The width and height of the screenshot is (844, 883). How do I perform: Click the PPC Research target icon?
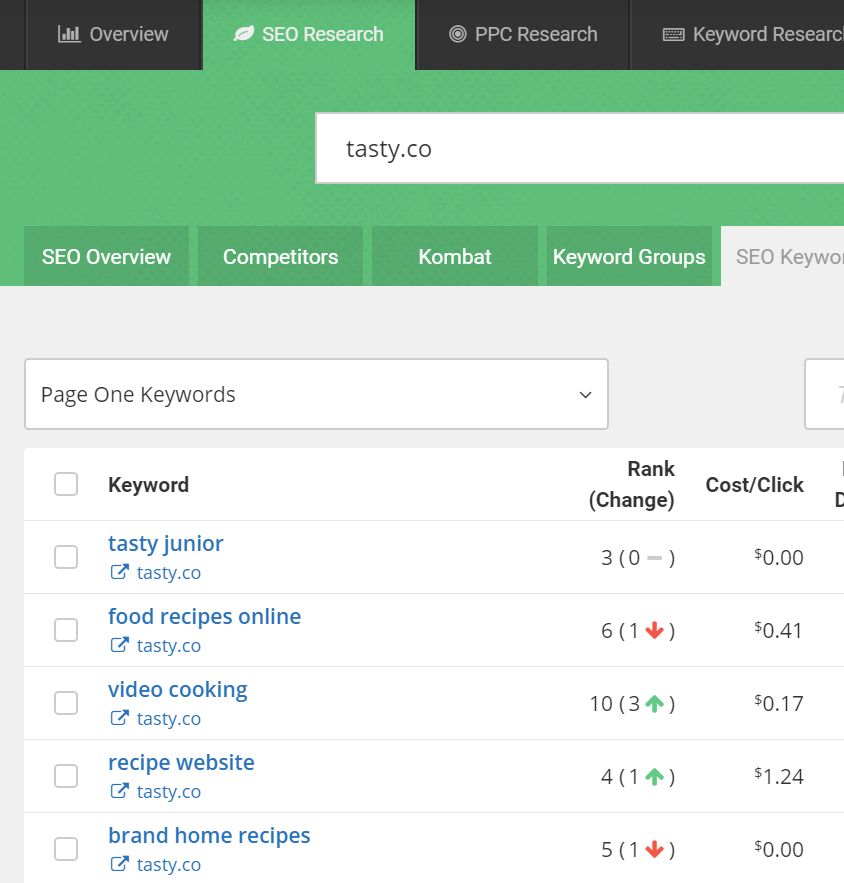pyautogui.click(x=458, y=34)
